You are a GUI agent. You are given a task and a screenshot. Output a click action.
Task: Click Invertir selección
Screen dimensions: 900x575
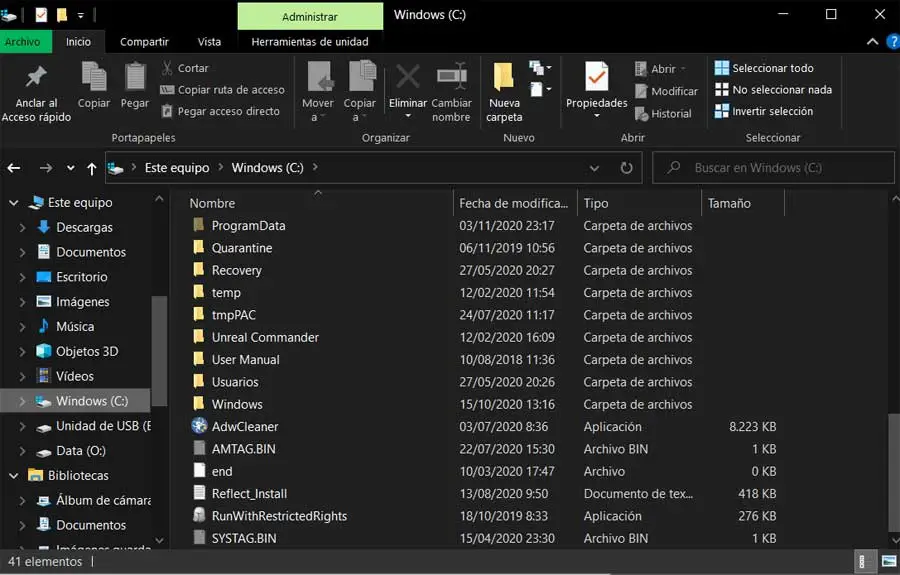point(764,111)
